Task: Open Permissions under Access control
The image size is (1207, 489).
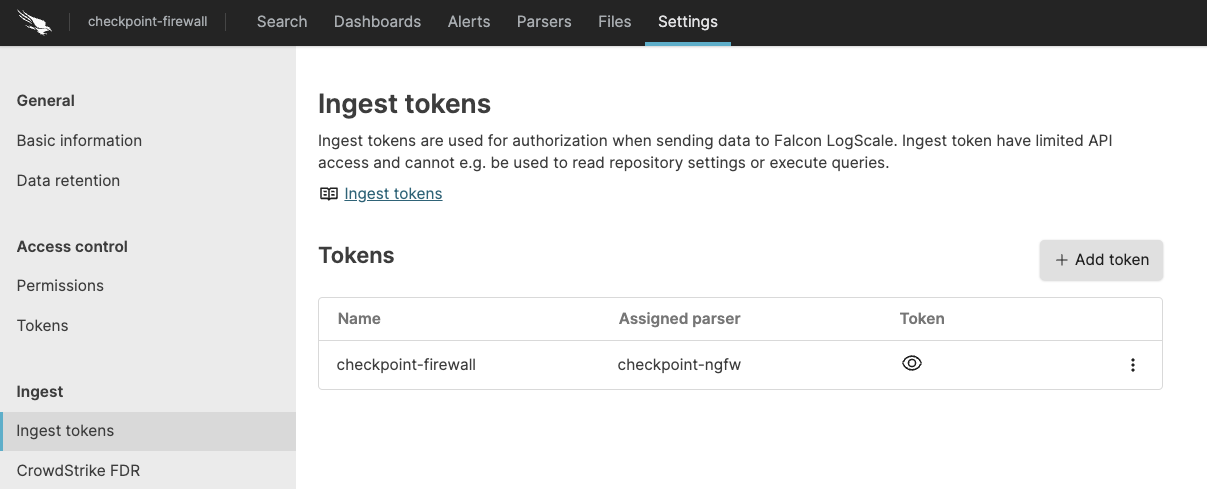Action: [x=60, y=286]
